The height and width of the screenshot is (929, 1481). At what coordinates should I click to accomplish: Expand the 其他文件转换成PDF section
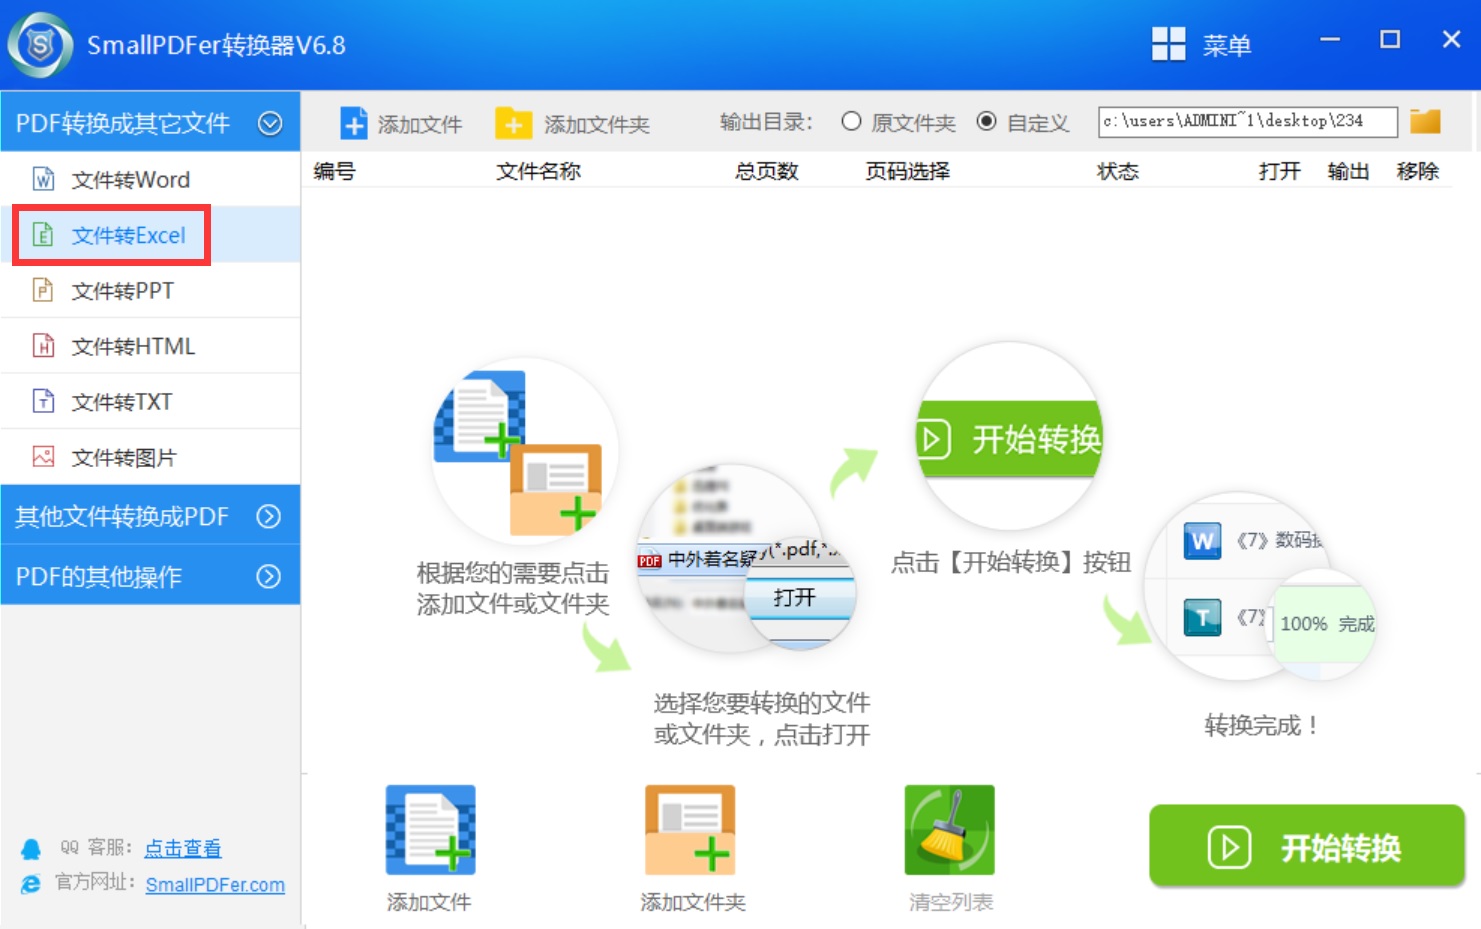pyautogui.click(x=268, y=516)
